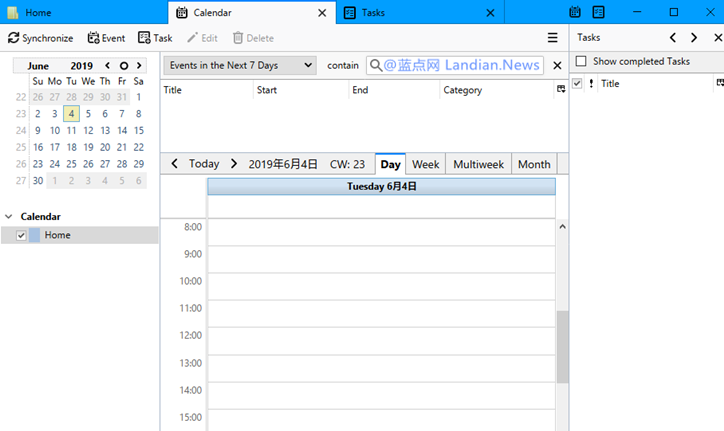724x431 pixels.
Task: Collapse the Calendar list section
Action: click(x=8, y=217)
